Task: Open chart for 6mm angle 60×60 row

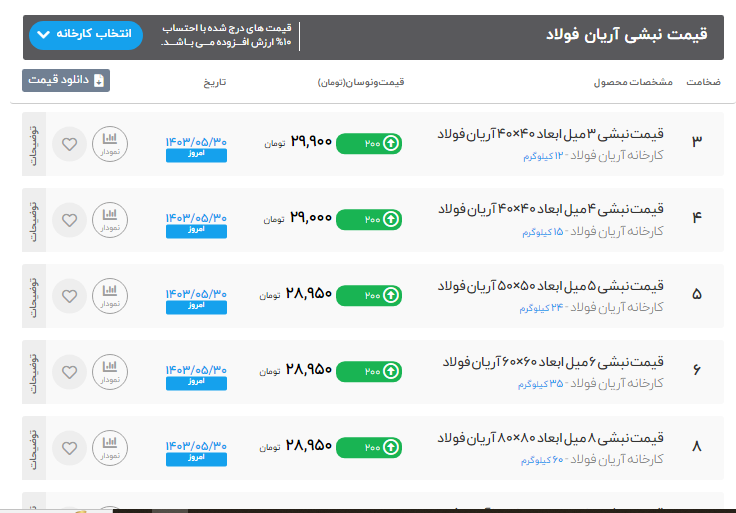Action: tap(110, 372)
